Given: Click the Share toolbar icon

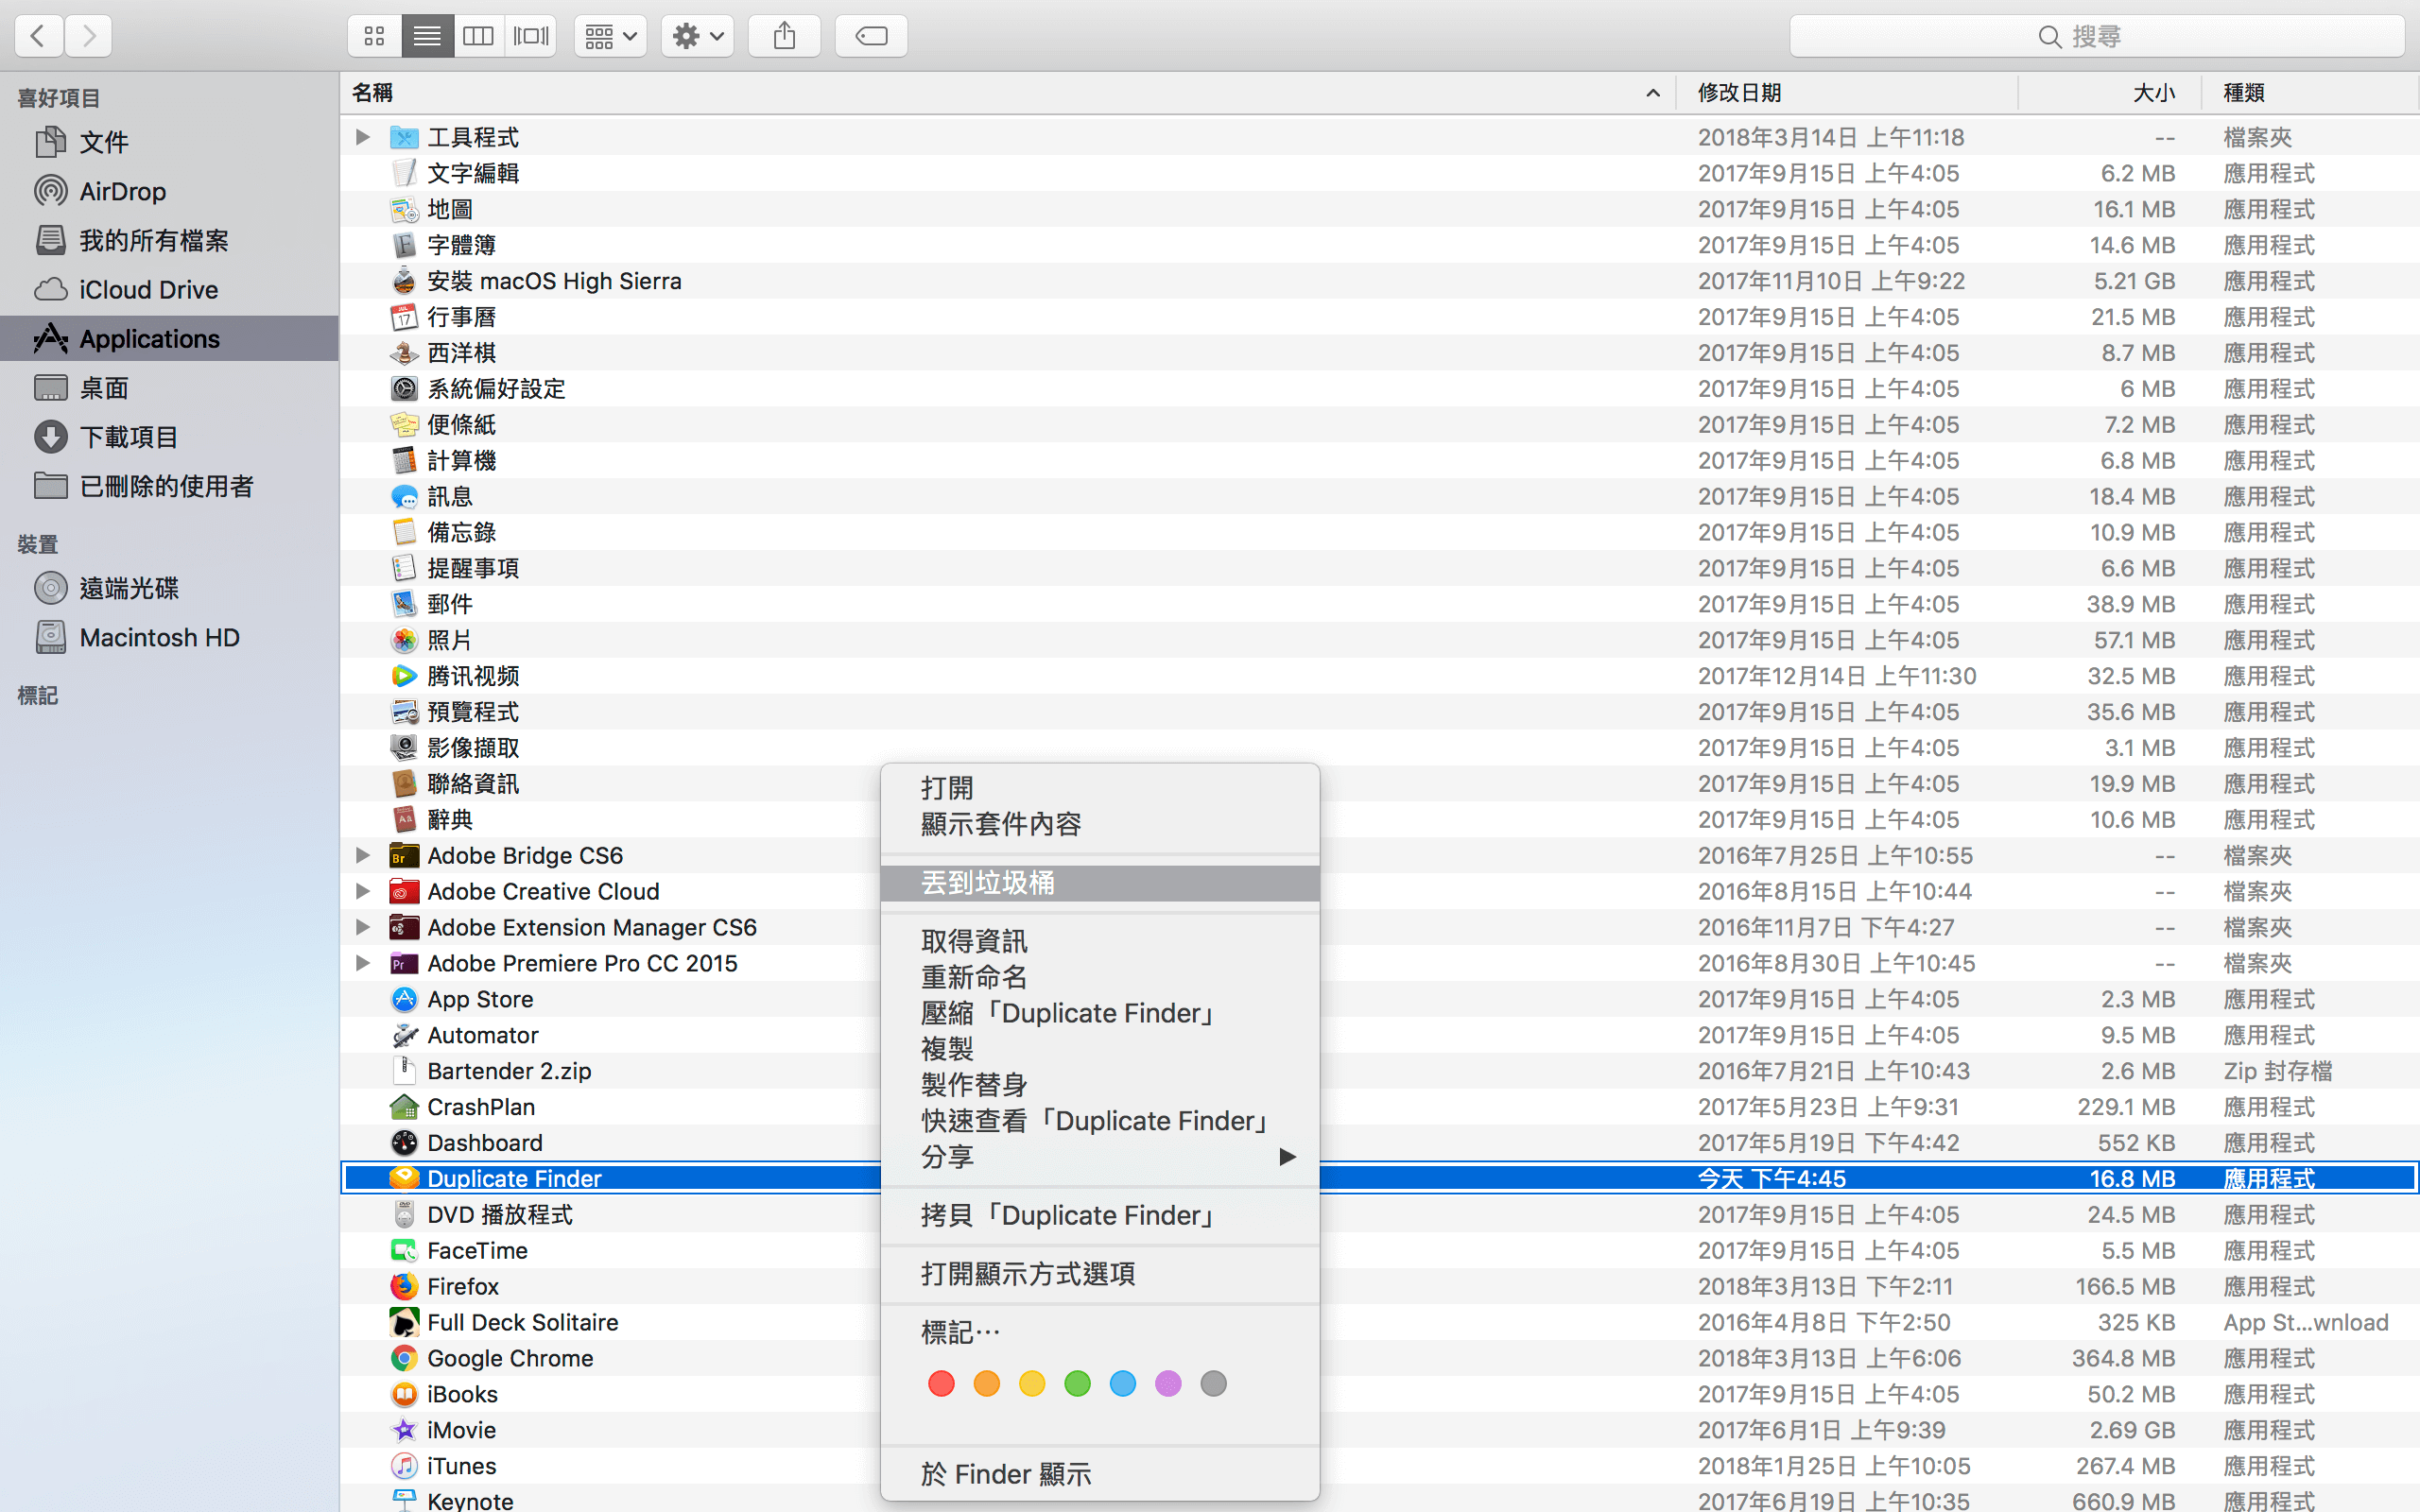Looking at the screenshot, I should (784, 37).
